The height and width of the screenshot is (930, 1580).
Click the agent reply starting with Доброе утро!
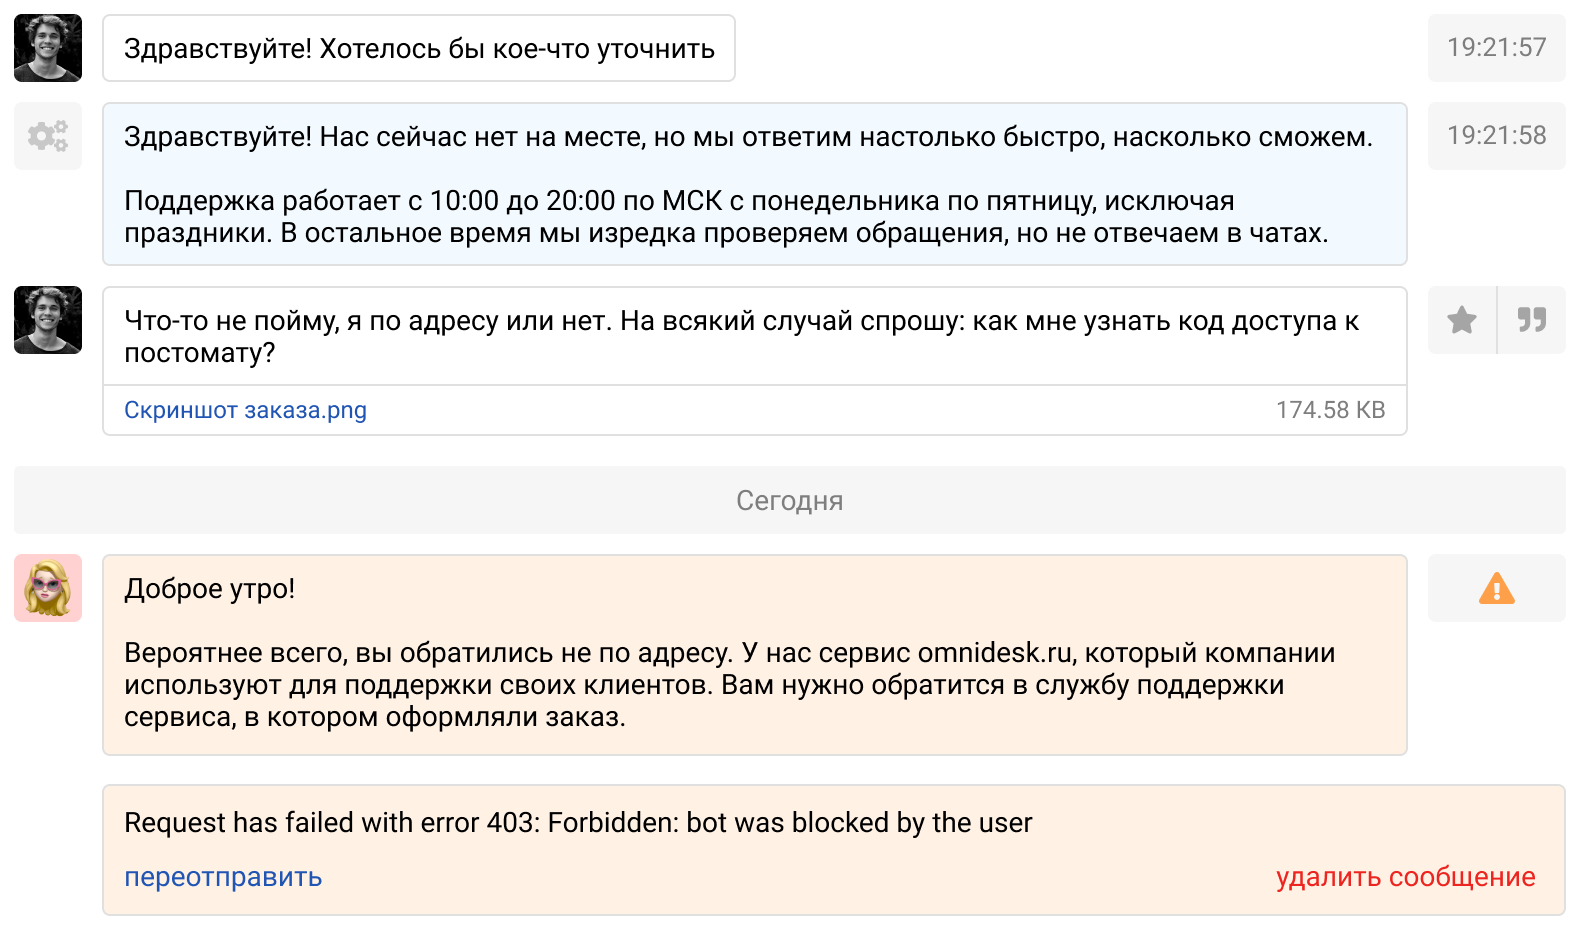point(754,655)
